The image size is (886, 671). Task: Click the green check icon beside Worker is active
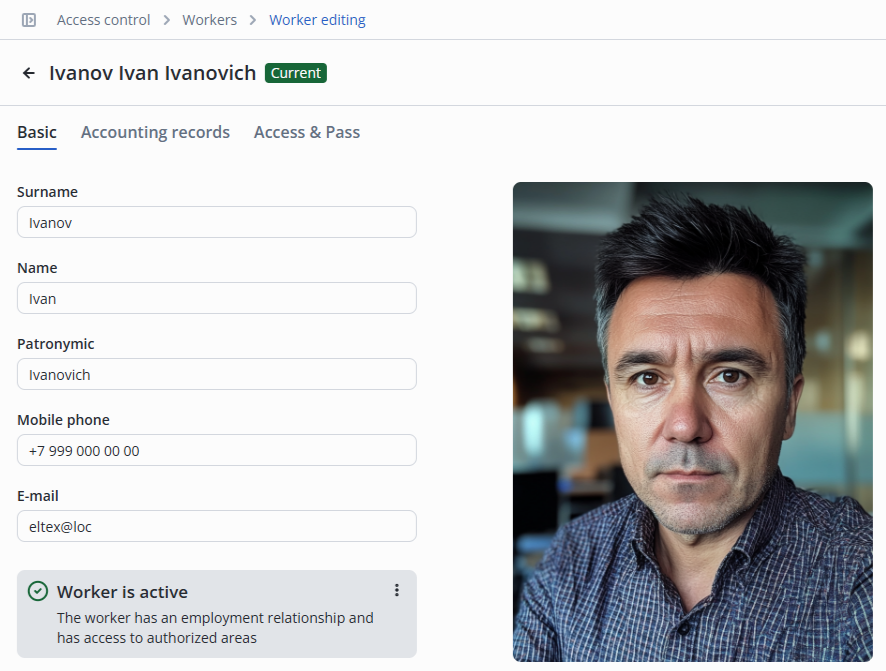[38, 591]
